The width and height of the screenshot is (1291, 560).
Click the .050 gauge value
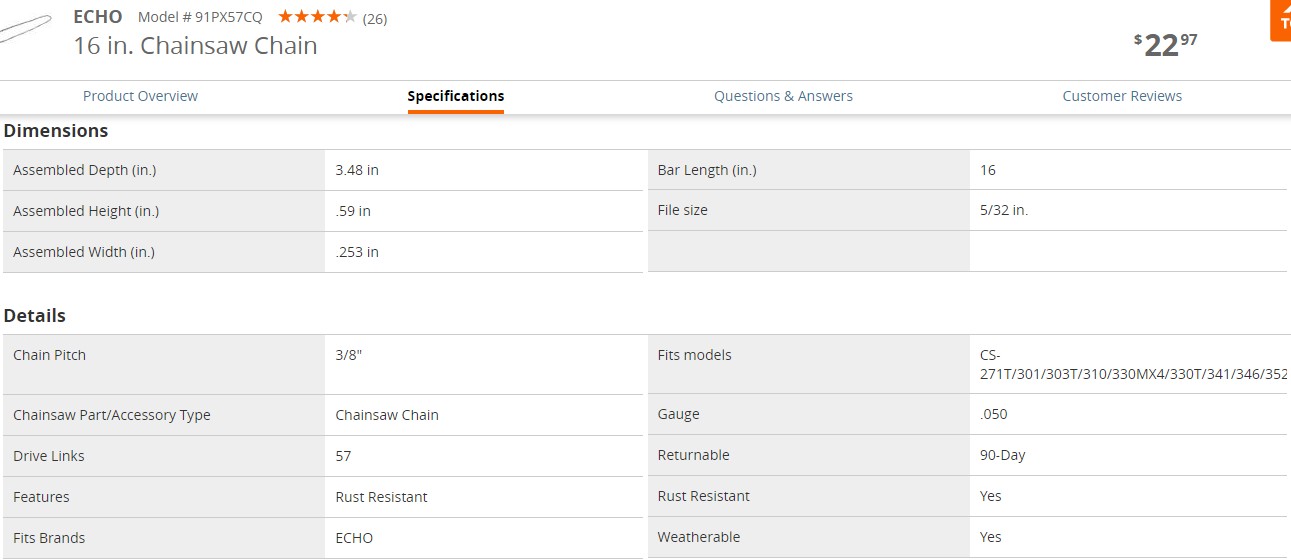pos(994,414)
